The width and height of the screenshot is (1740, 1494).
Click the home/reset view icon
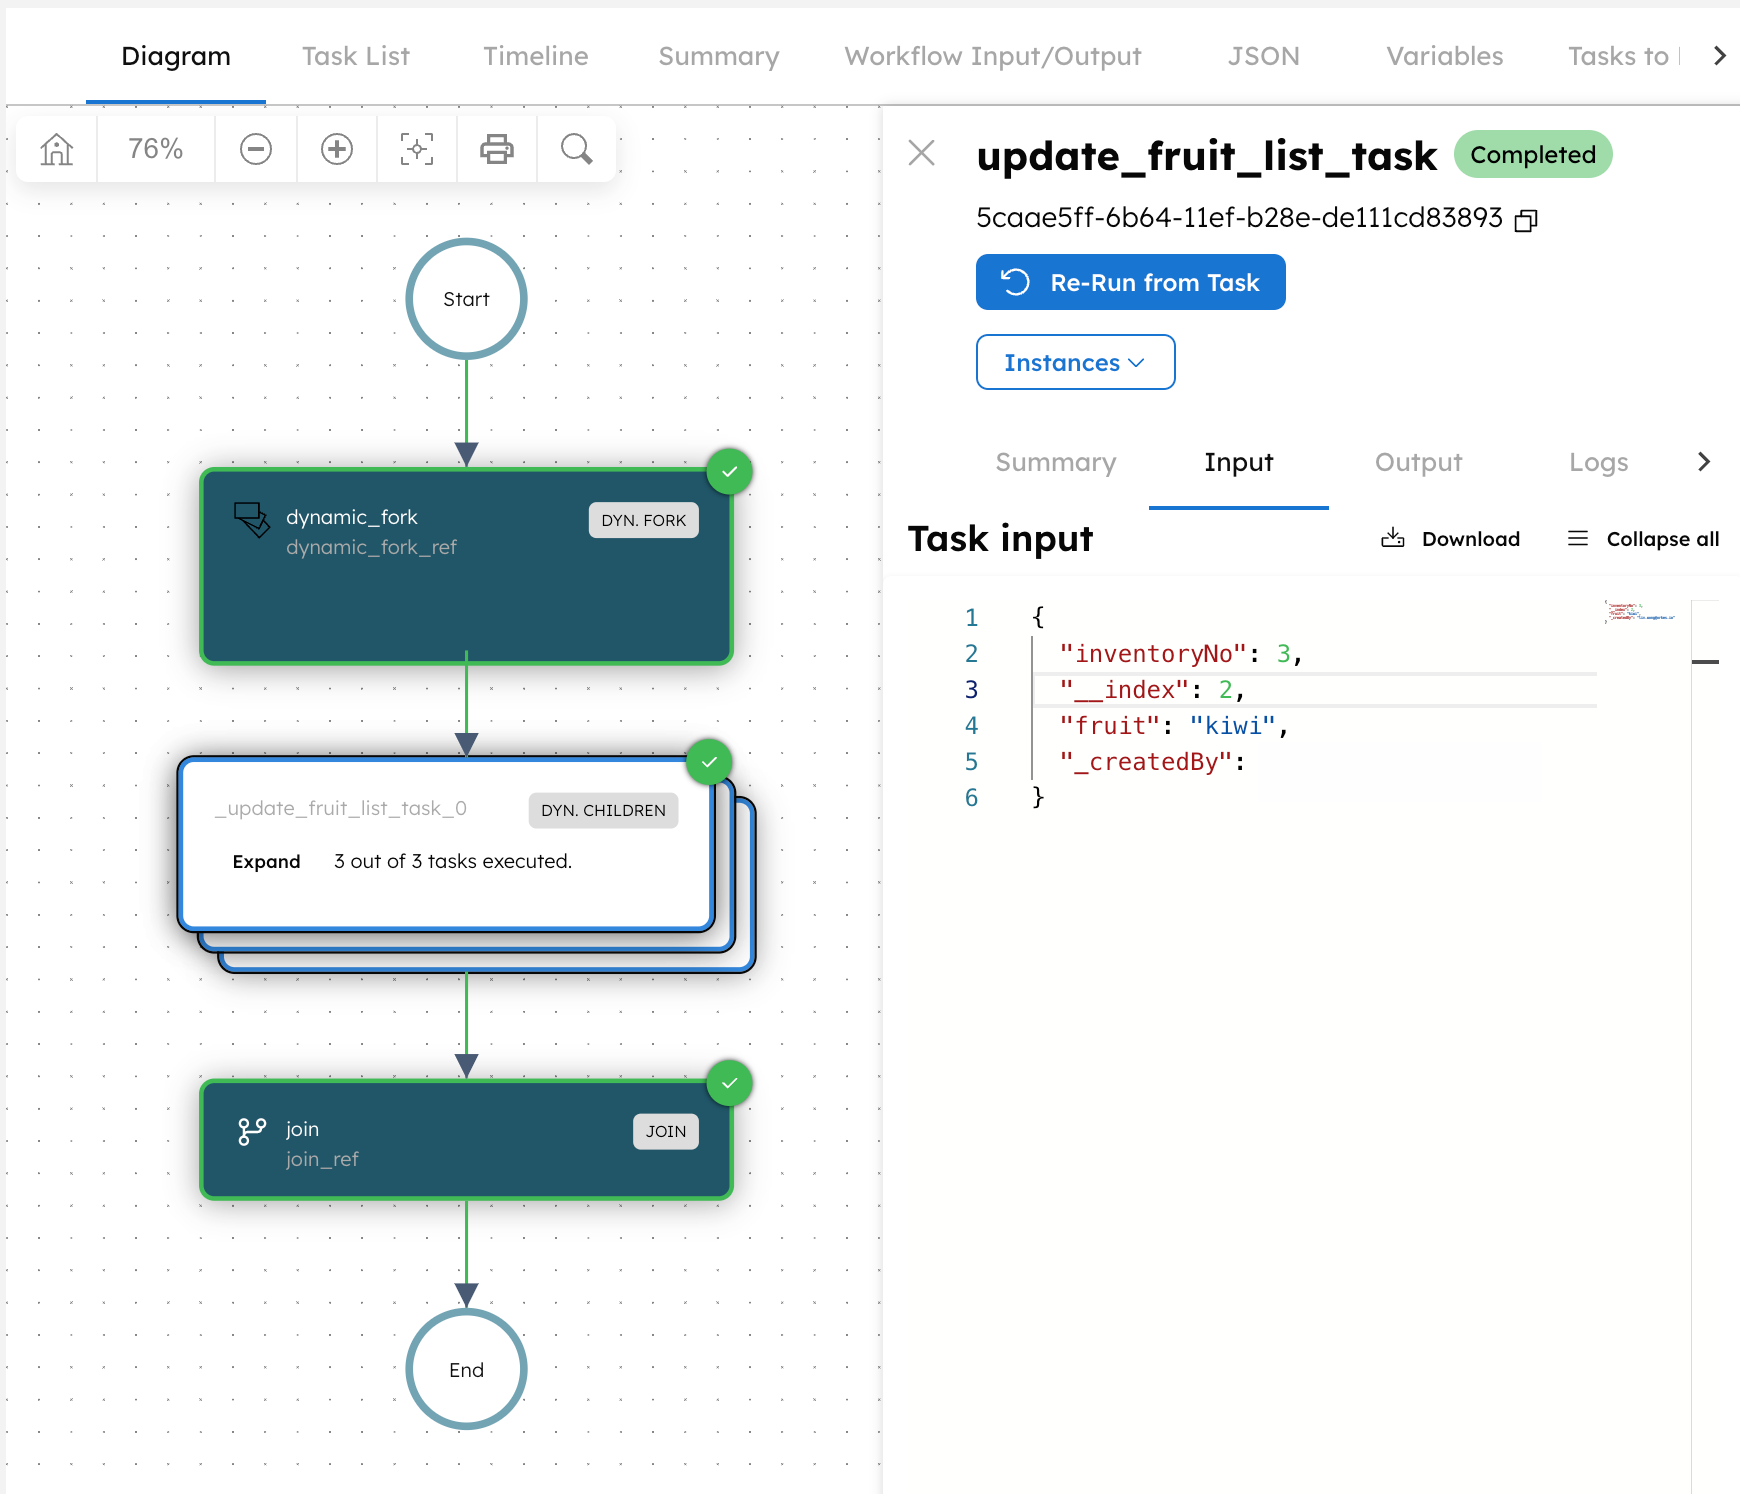click(x=56, y=149)
